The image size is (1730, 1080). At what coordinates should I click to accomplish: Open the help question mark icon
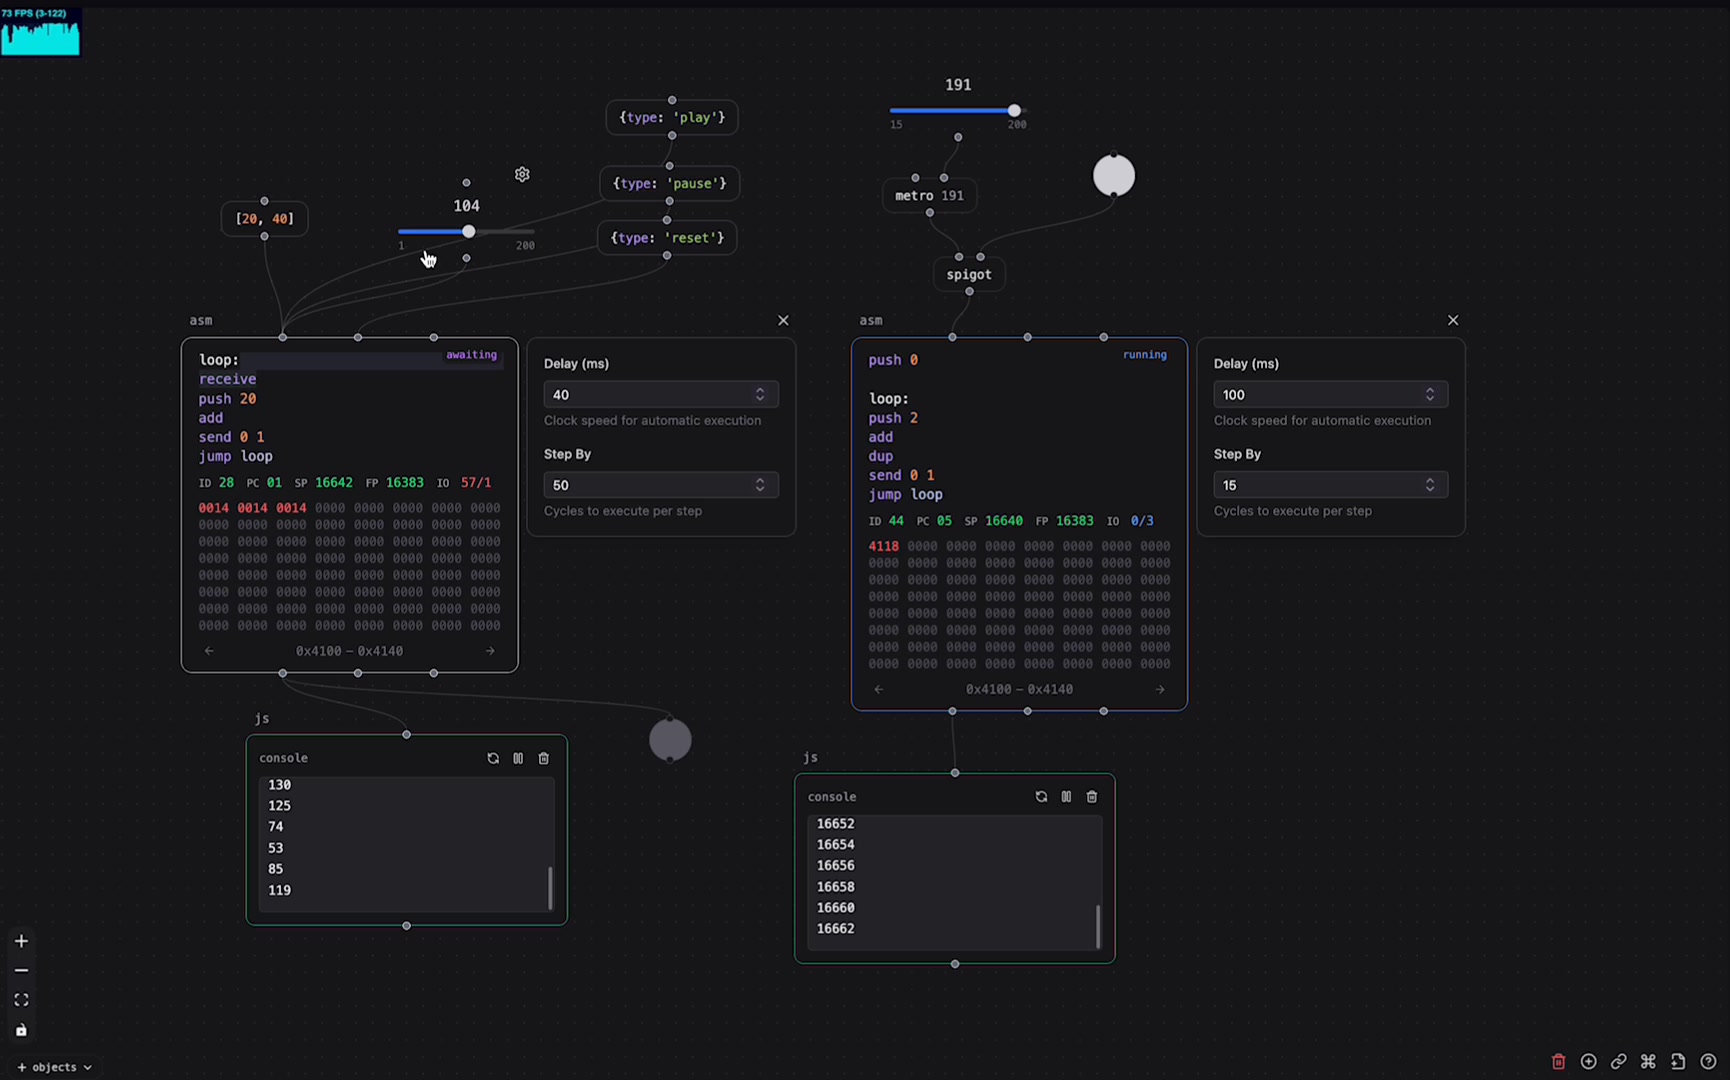coord(1708,1062)
